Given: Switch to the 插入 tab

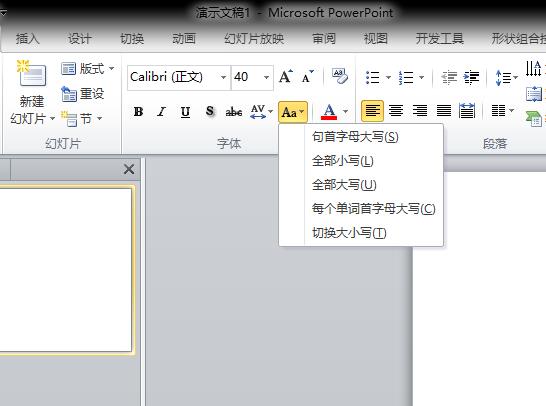Looking at the screenshot, I should (x=28, y=39).
